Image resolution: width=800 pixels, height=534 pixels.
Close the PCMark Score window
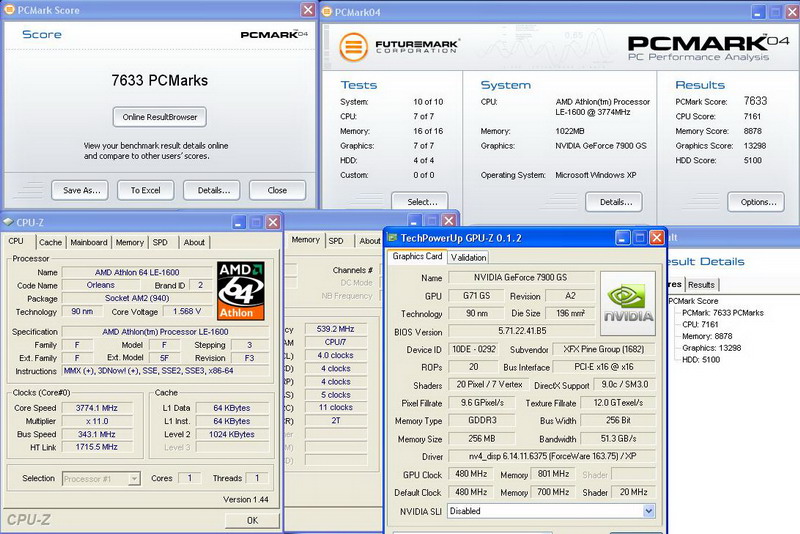pyautogui.click(x=308, y=10)
